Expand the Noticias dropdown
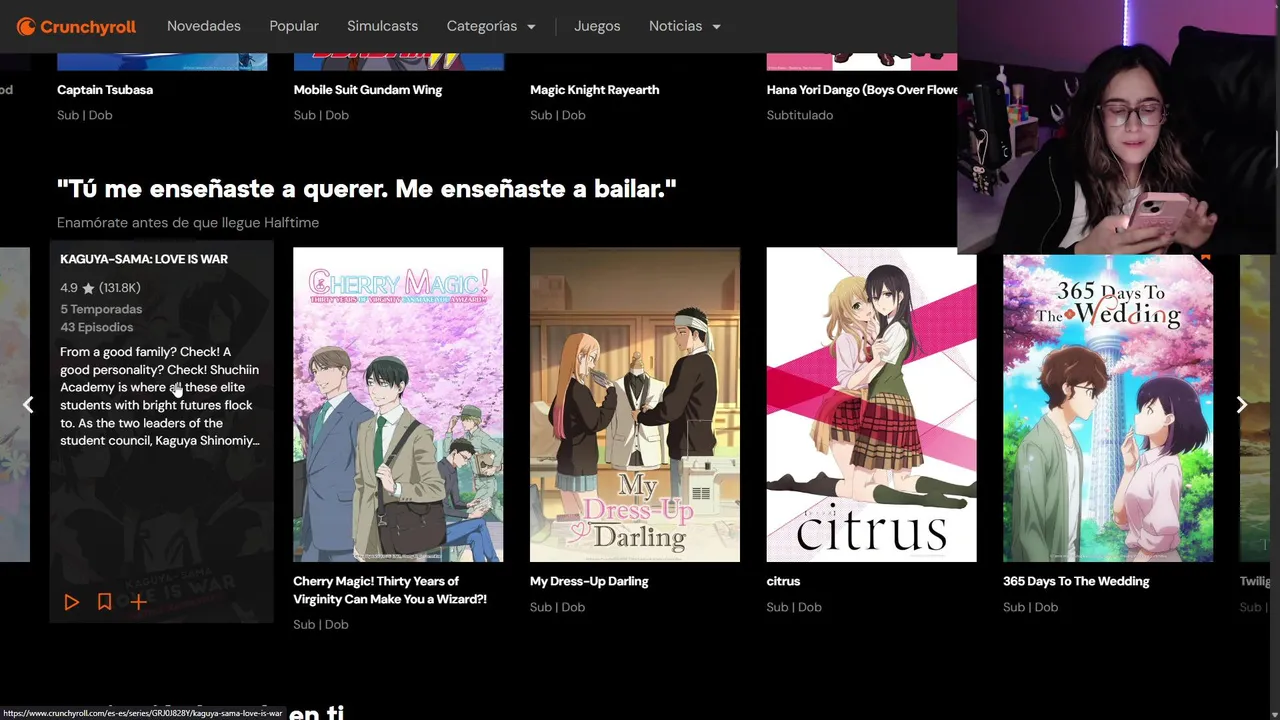This screenshot has width=1280, height=720. pyautogui.click(x=685, y=26)
